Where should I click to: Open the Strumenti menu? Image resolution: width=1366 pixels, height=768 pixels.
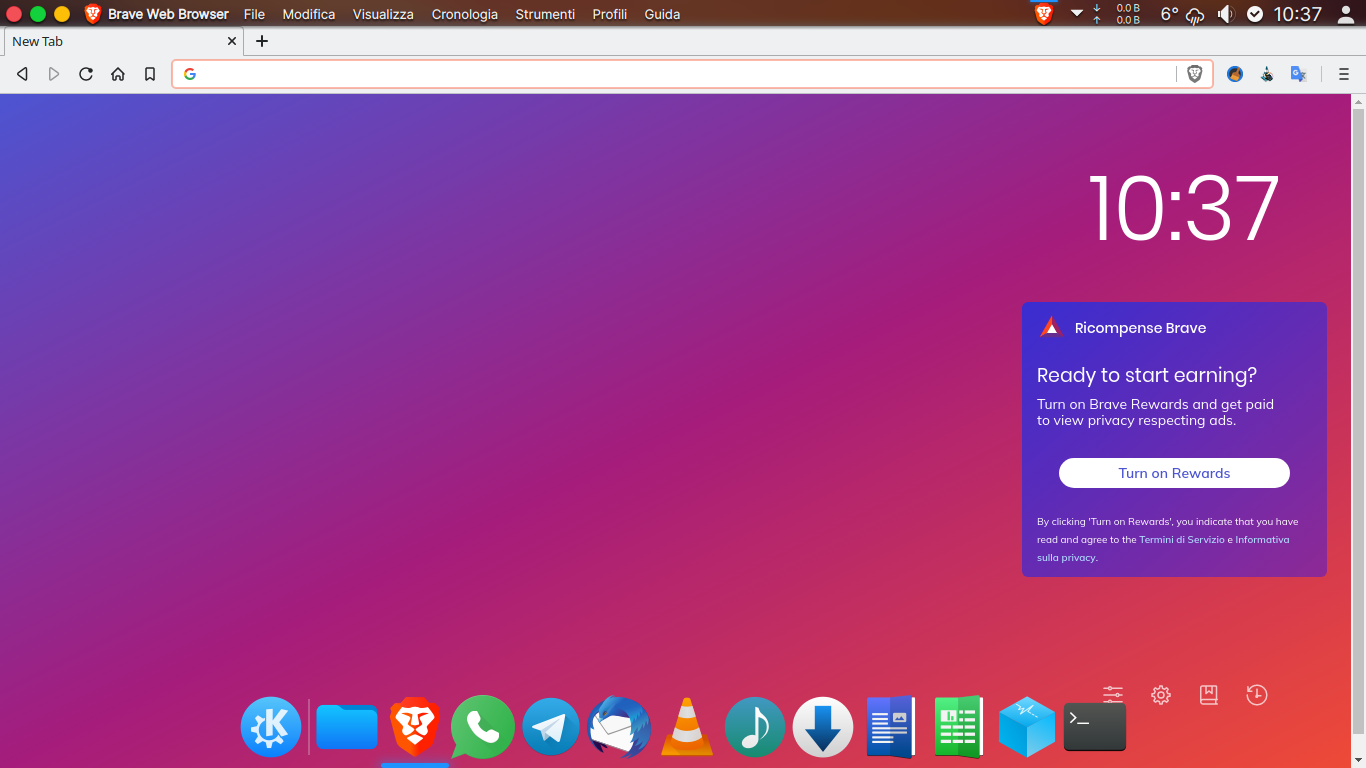tap(545, 14)
